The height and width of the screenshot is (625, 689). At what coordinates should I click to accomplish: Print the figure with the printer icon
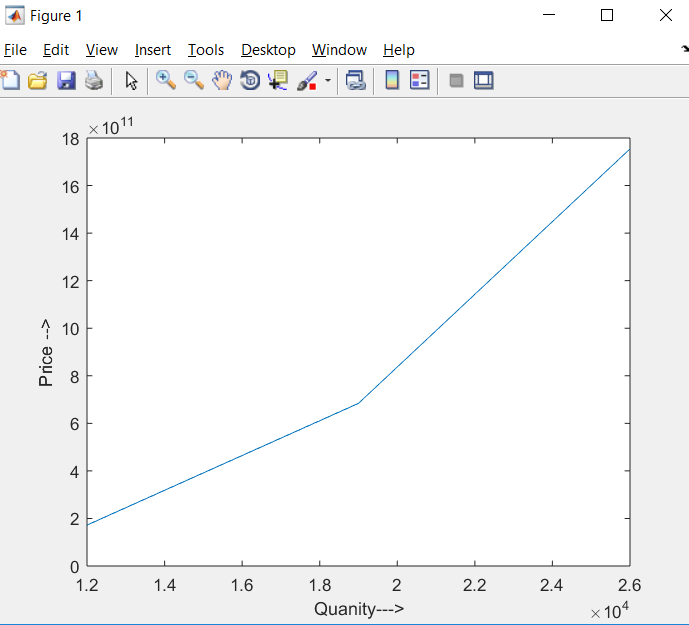[x=93, y=81]
